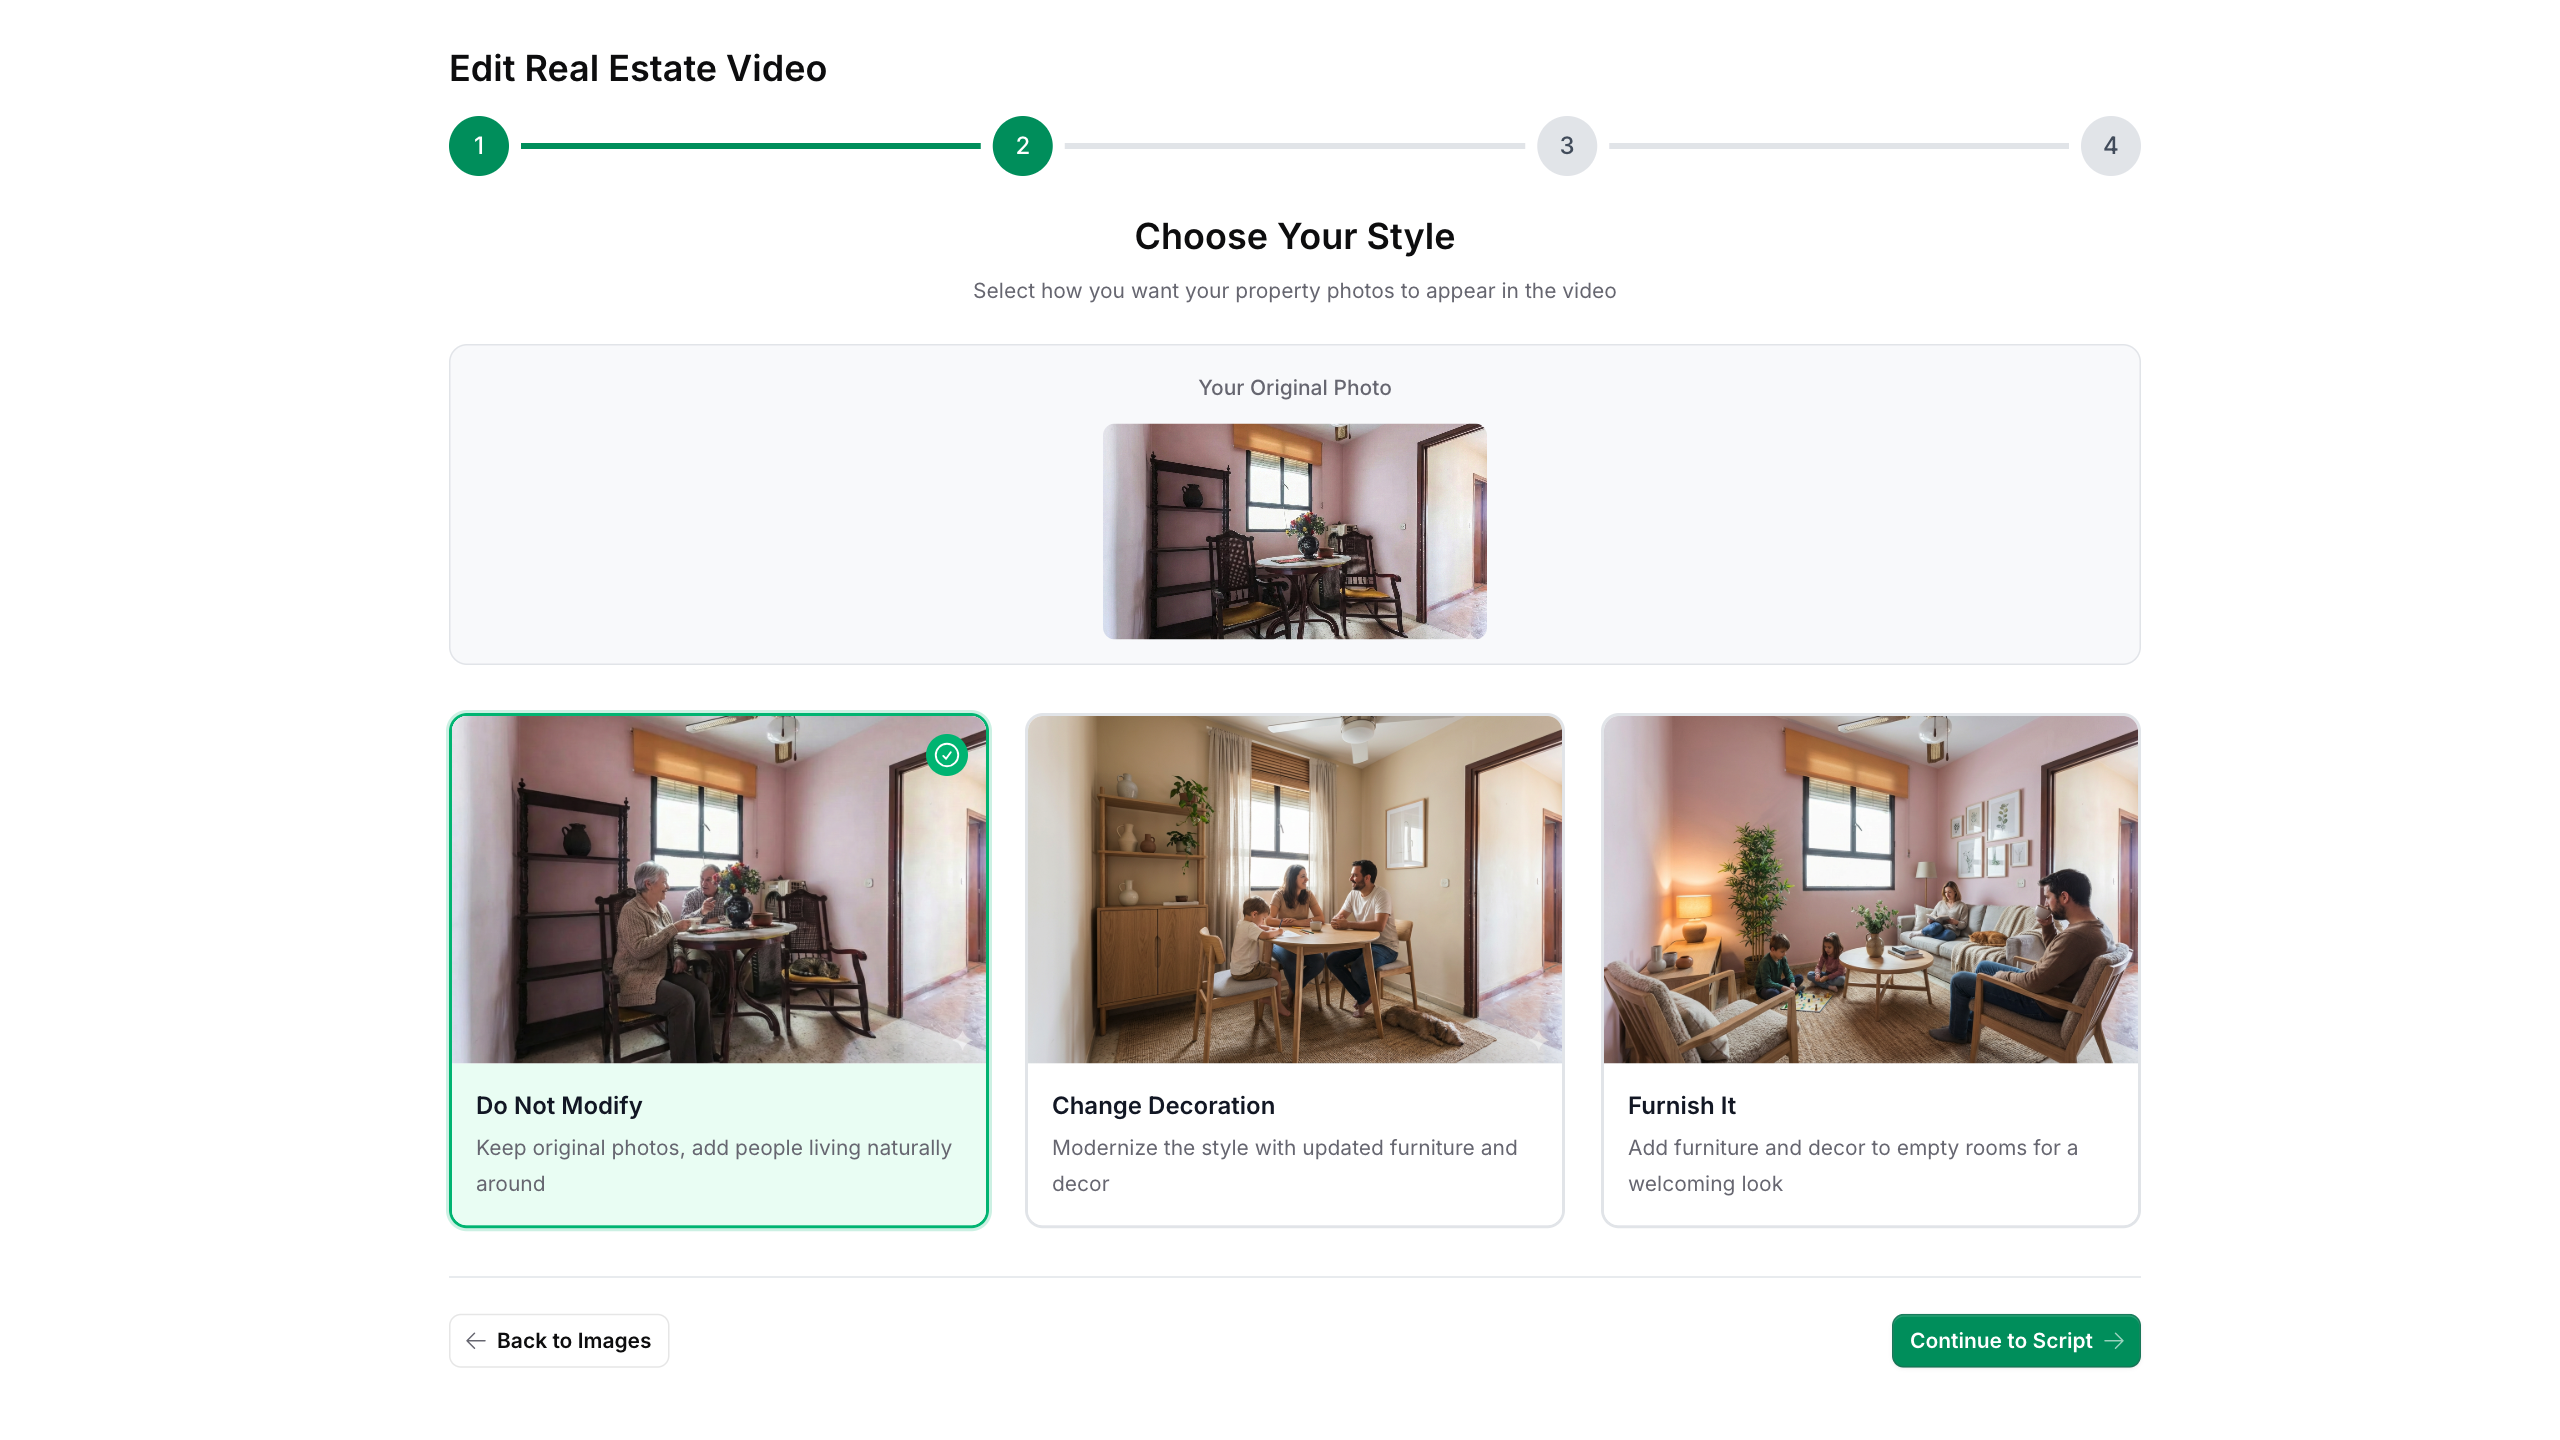
Task: Pick the Furnish It style title
Action: pyautogui.click(x=1681, y=1105)
